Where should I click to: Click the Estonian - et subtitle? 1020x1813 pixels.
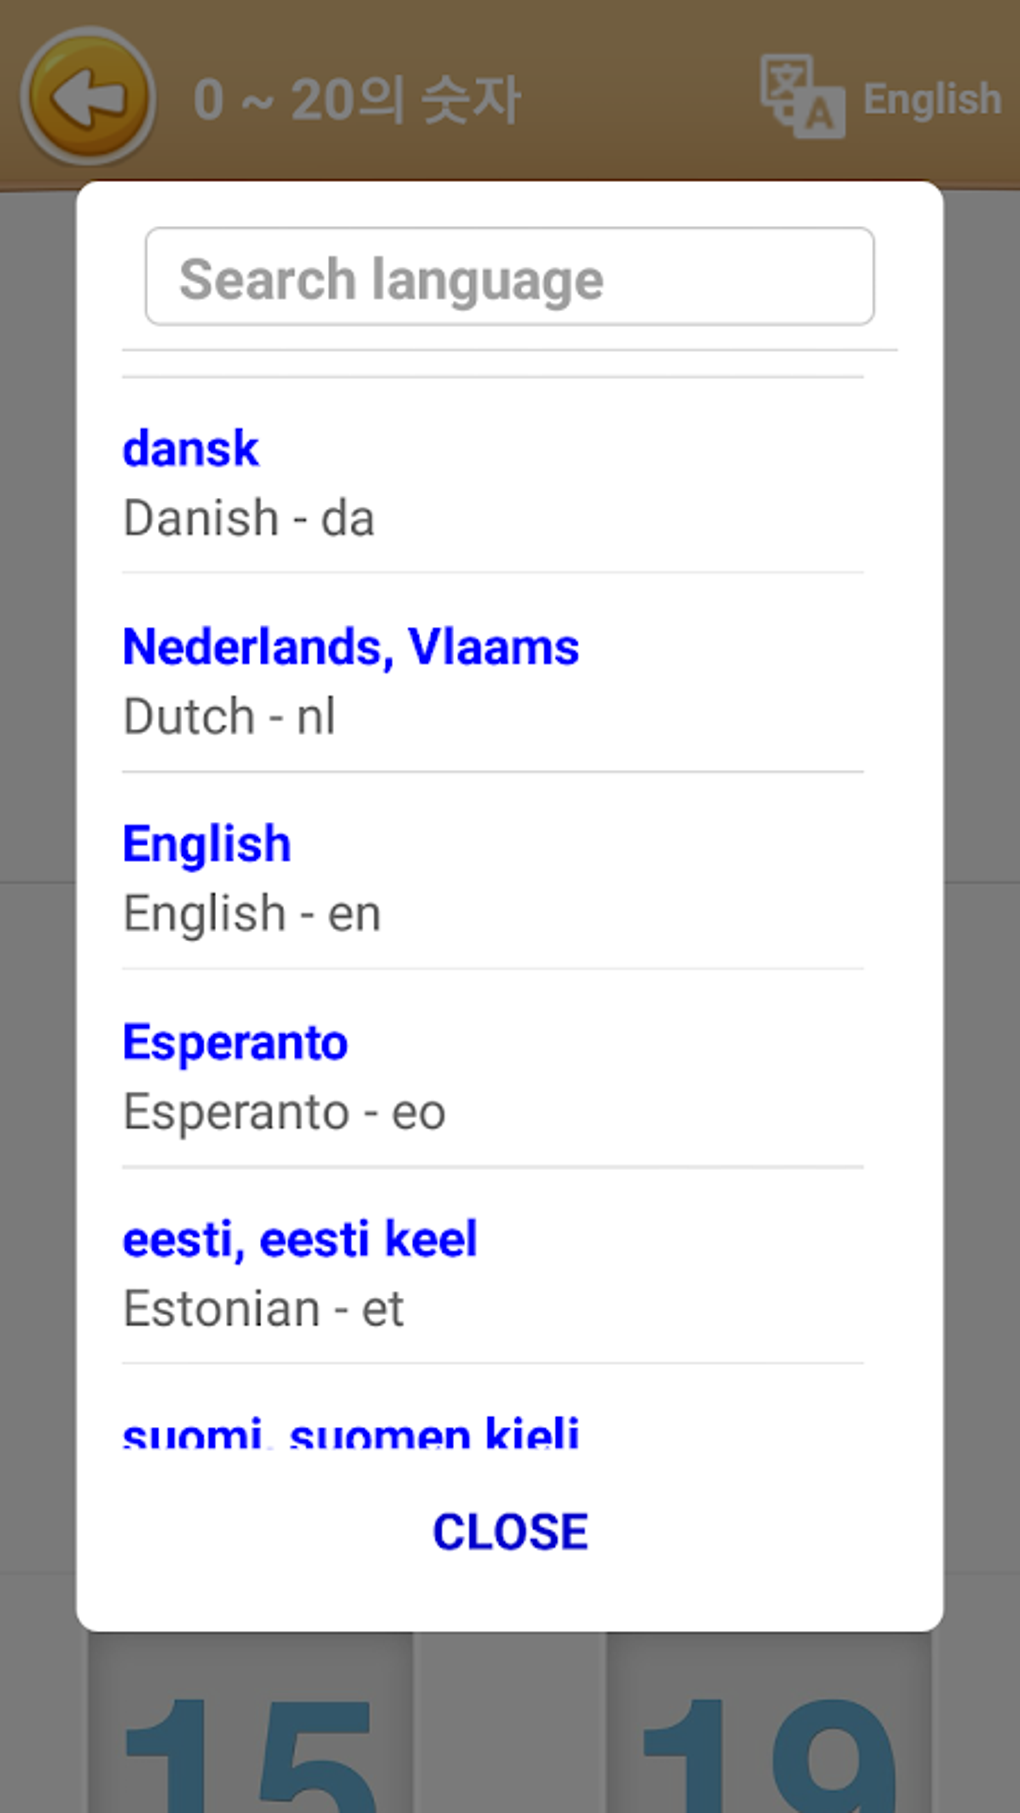click(263, 1309)
